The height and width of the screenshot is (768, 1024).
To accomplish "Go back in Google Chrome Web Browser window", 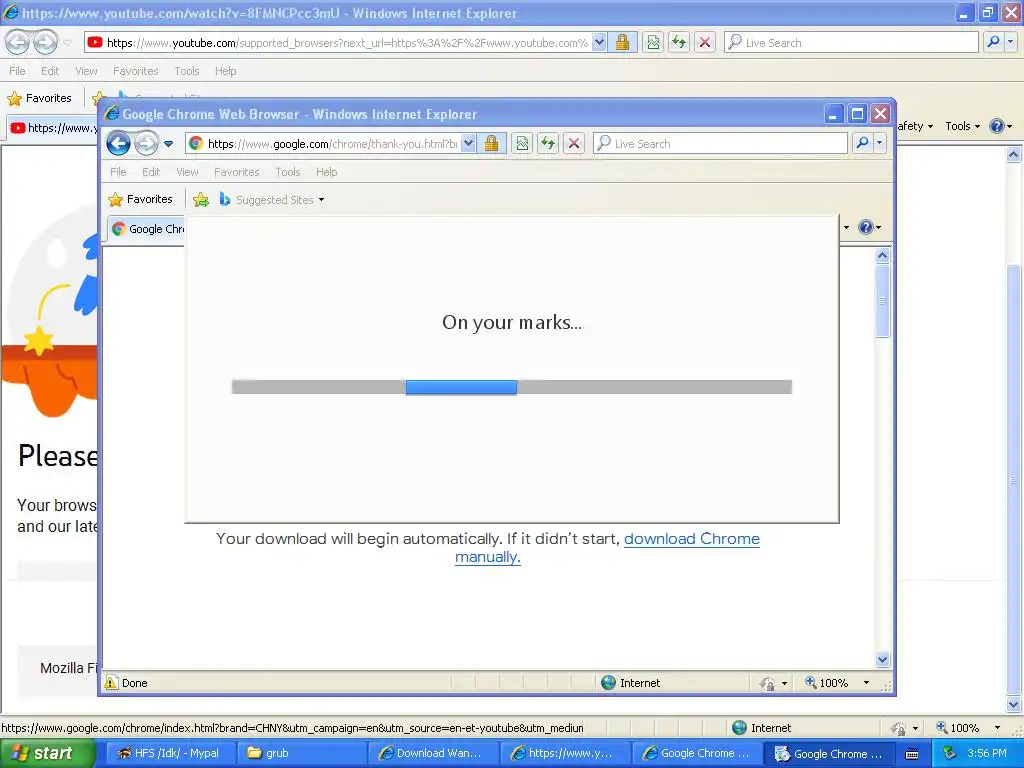I will click(118, 143).
